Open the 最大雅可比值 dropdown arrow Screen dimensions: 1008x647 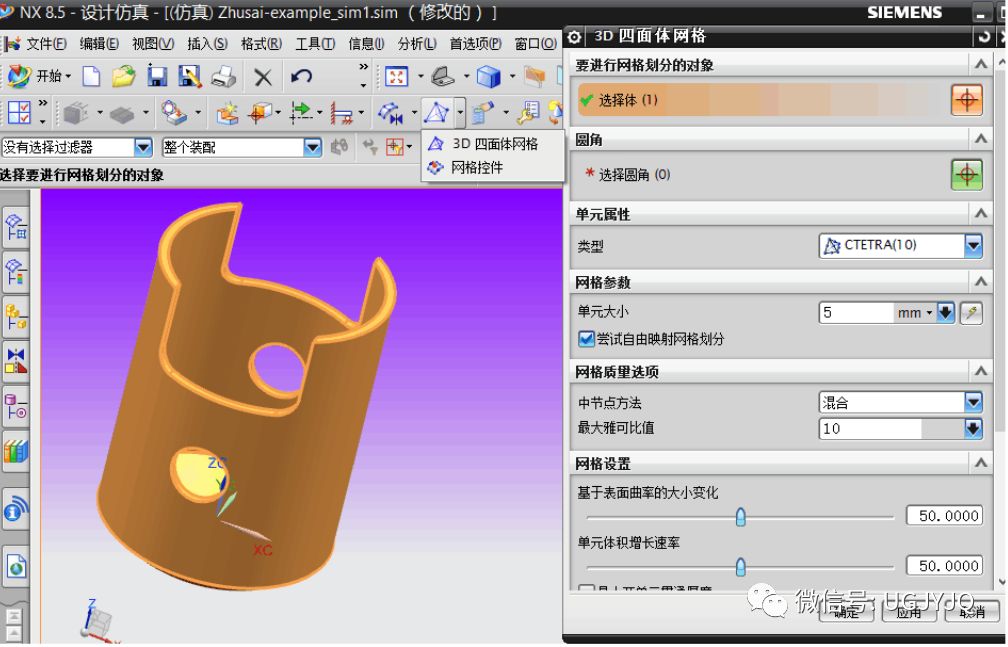click(x=973, y=428)
